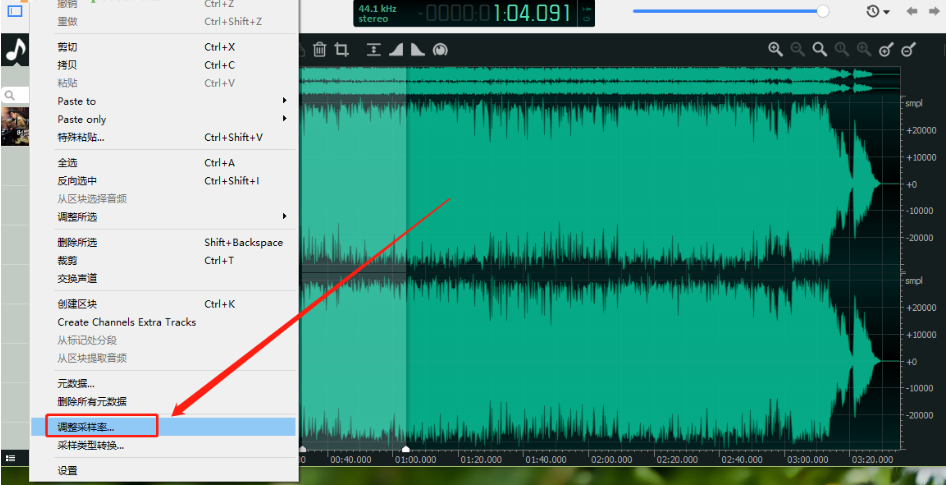Click the vertical zoom out icon
Viewport: 946px width, 485px height.
[x=908, y=50]
